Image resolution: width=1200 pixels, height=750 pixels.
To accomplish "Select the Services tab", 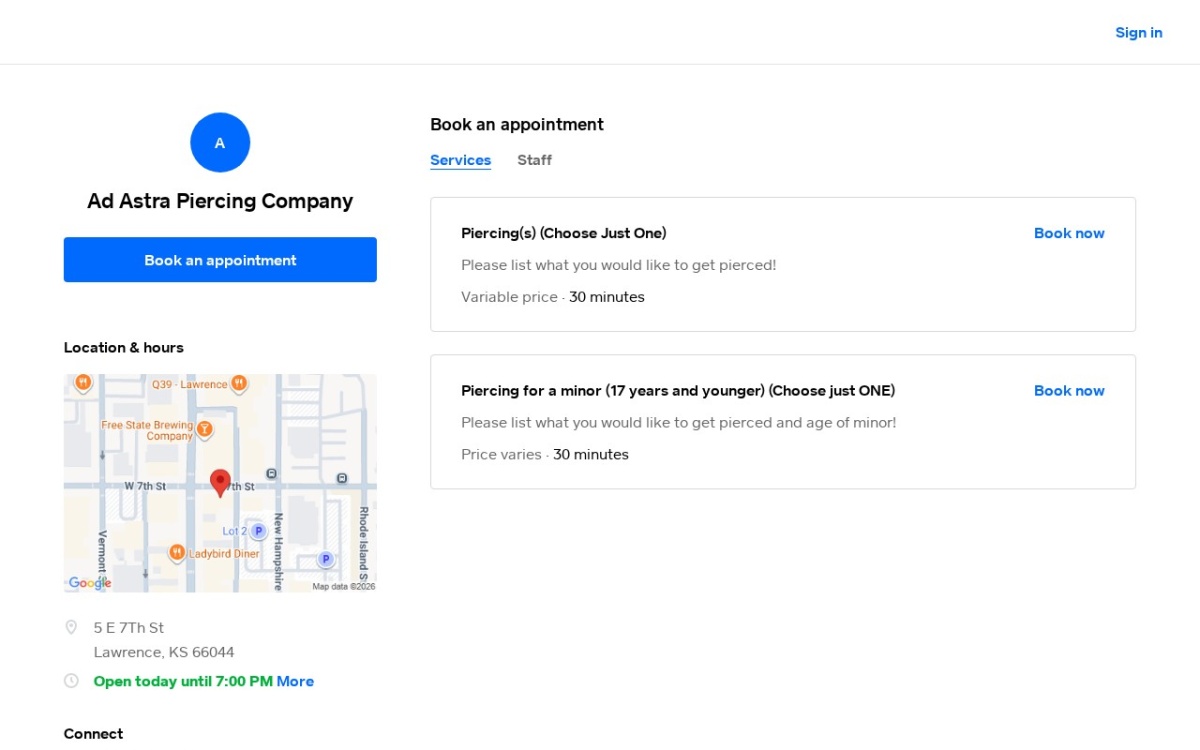I will click(460, 160).
